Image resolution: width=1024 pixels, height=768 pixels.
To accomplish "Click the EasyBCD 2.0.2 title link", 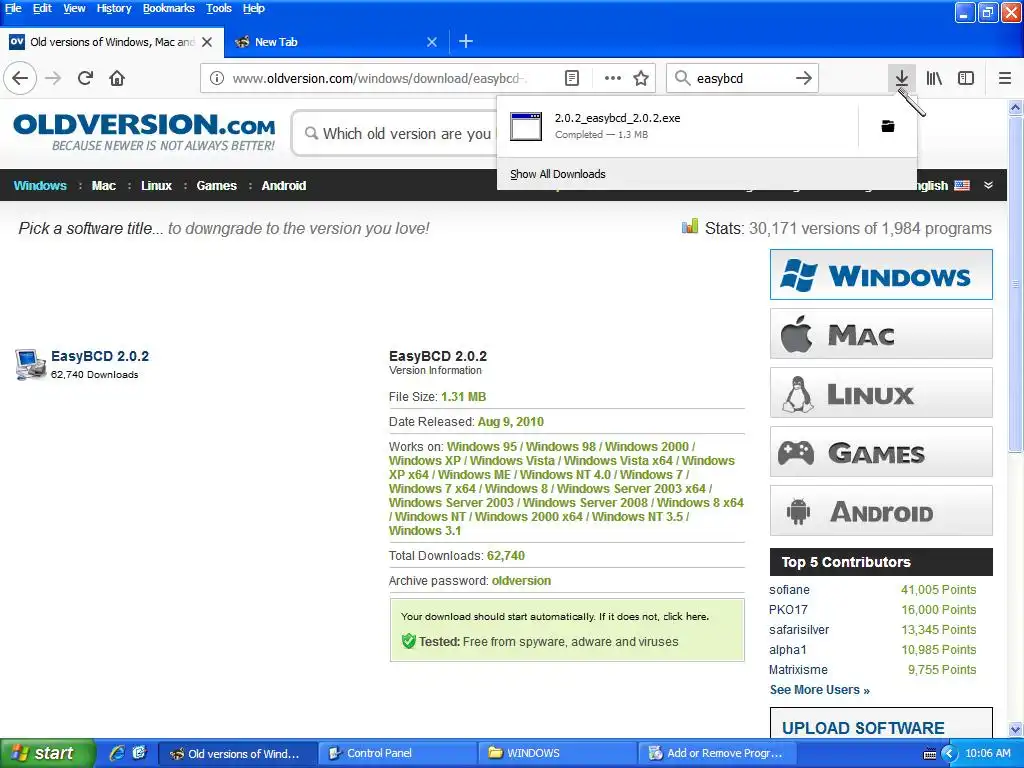I will coord(100,356).
